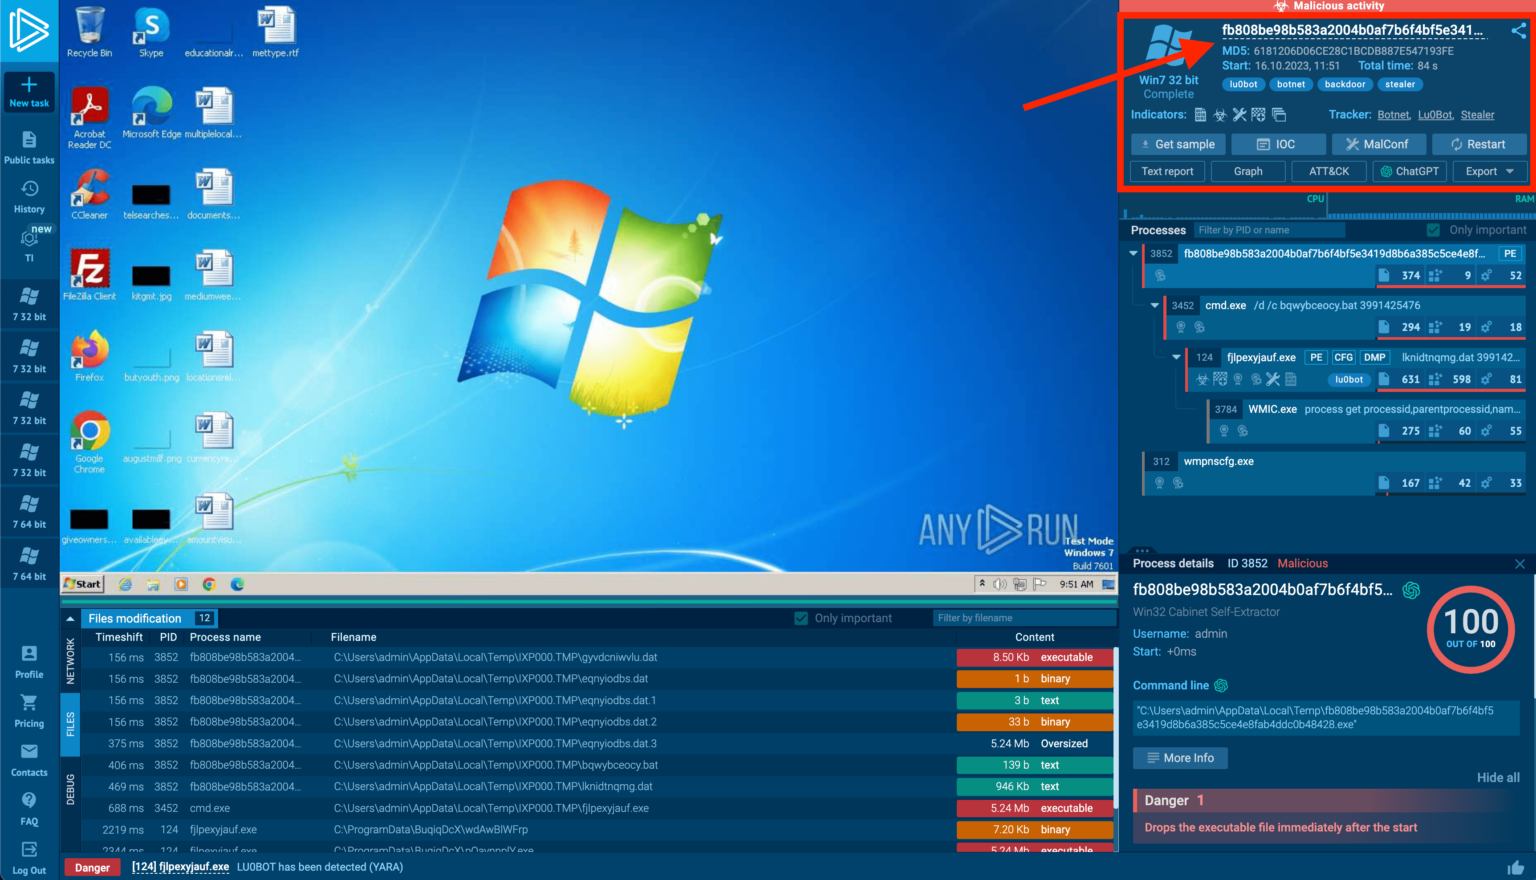The height and width of the screenshot is (880, 1536).
Task: Switch to the NETWORK tab
Action: pos(69,662)
